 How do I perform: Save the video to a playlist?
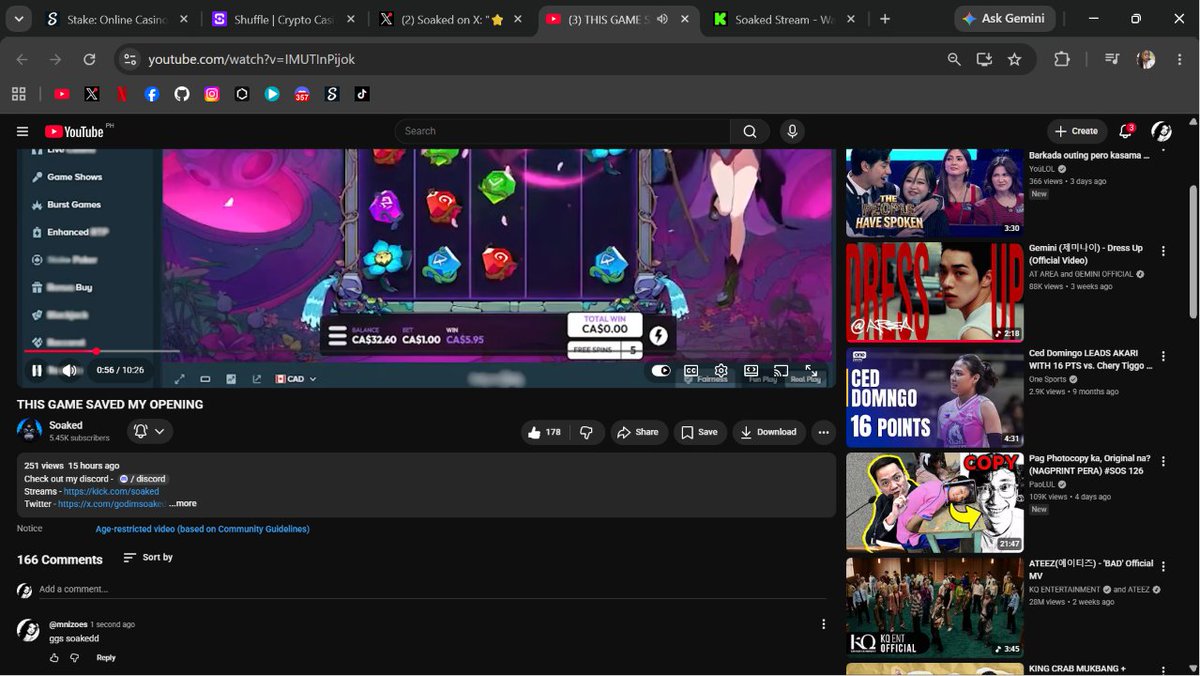(699, 432)
